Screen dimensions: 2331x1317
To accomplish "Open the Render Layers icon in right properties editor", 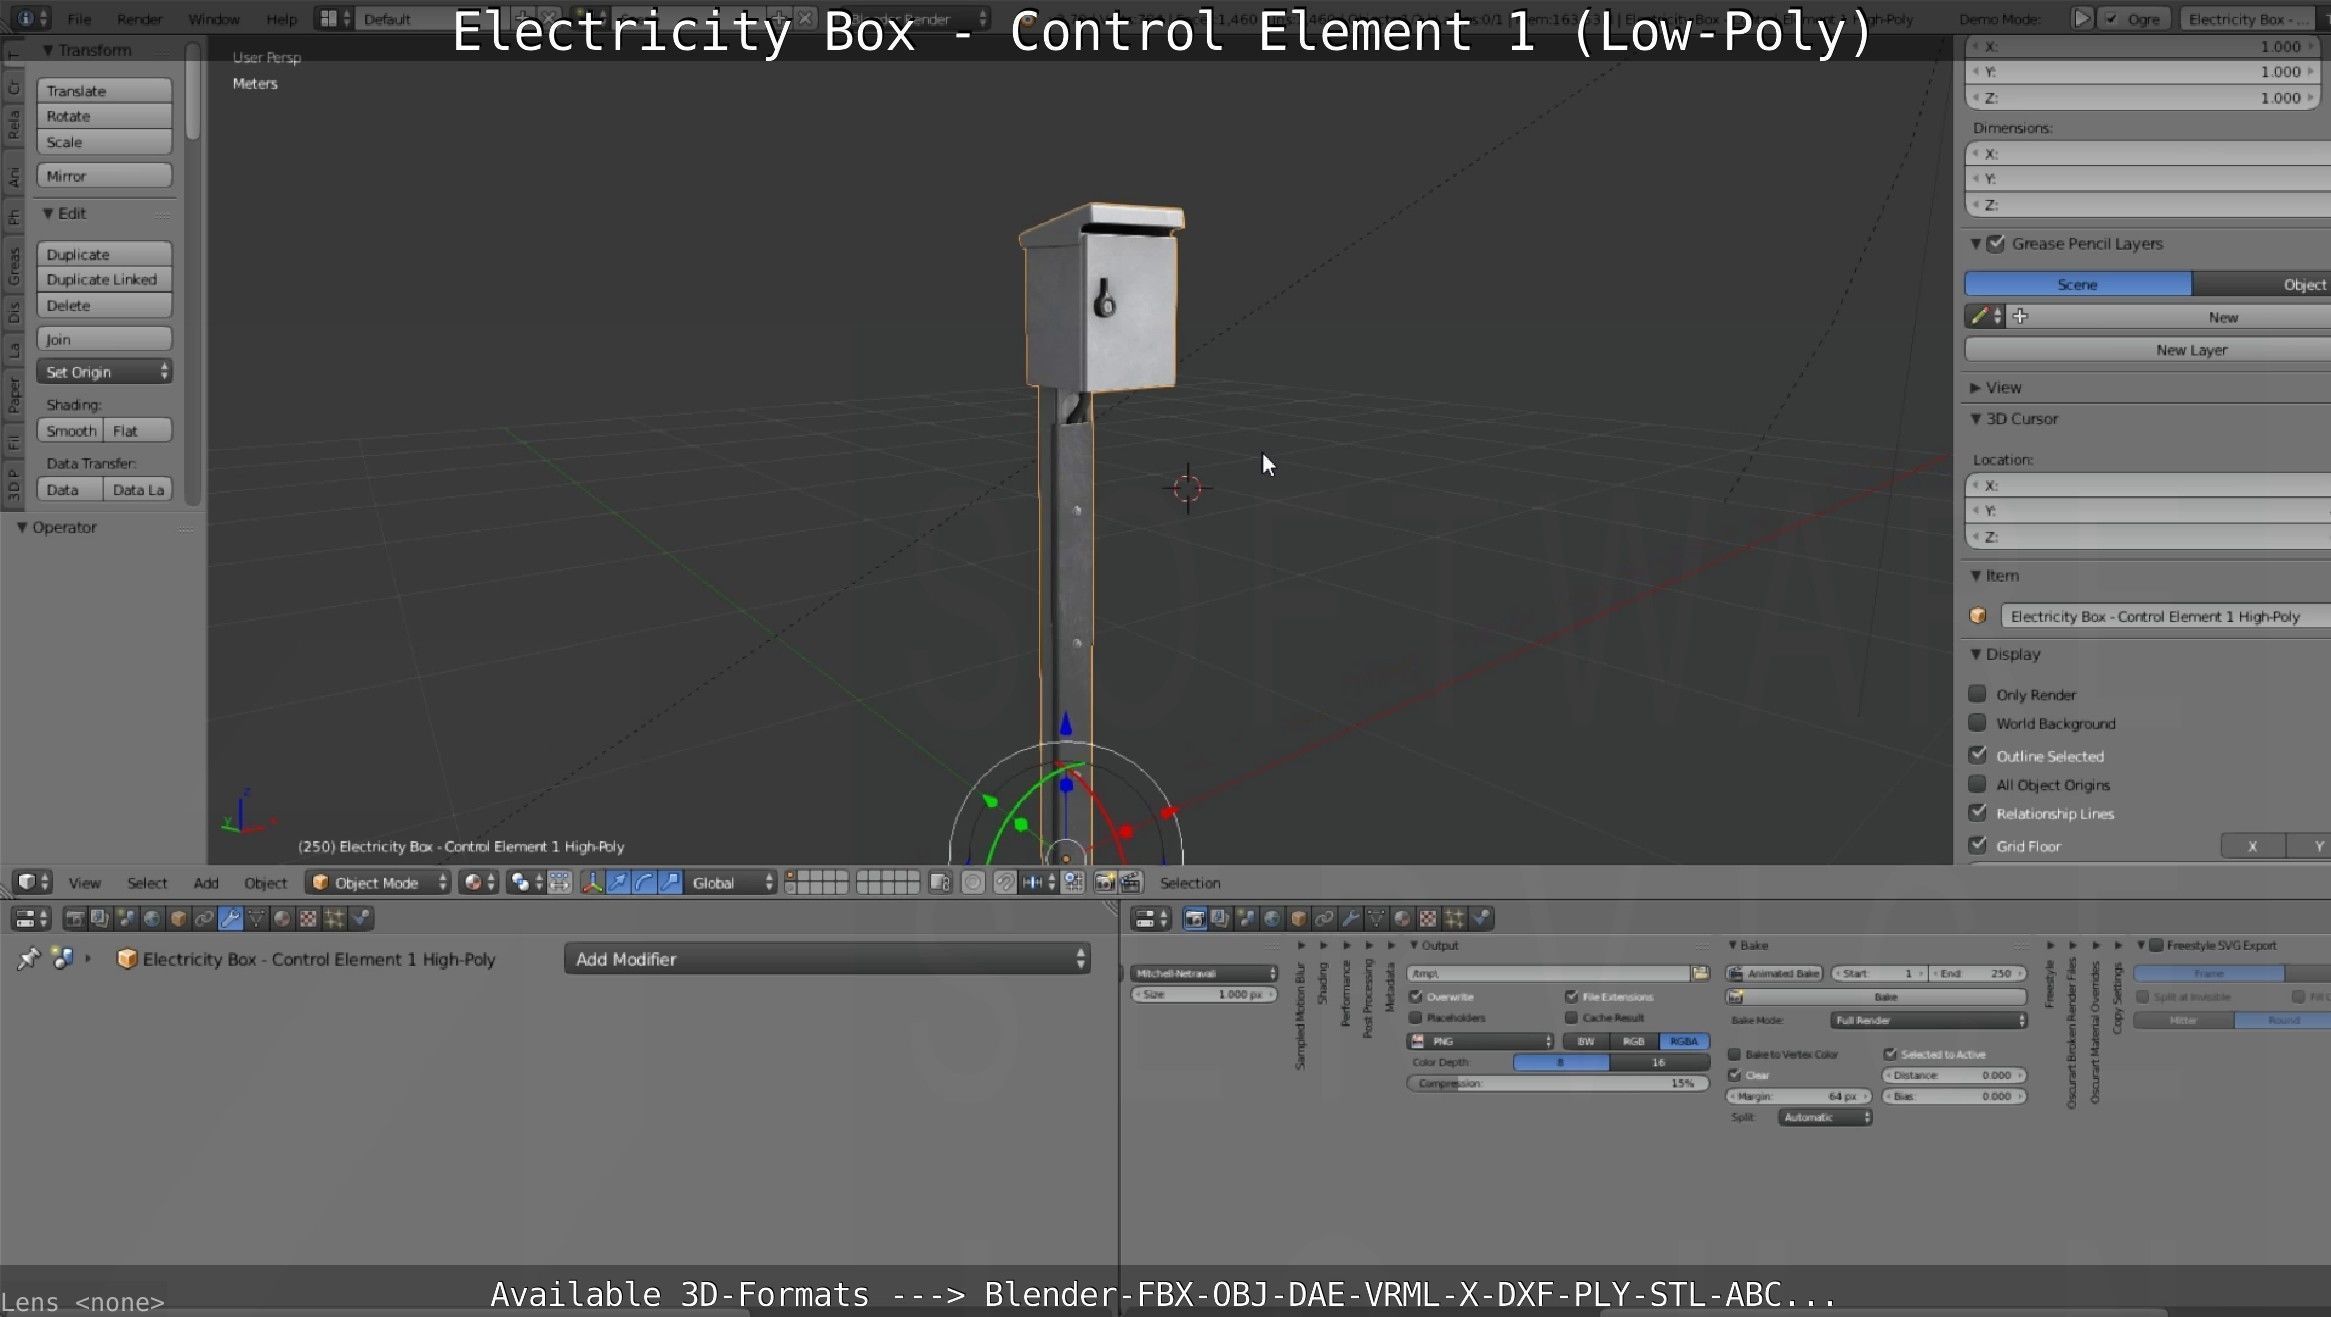I will 1220,918.
